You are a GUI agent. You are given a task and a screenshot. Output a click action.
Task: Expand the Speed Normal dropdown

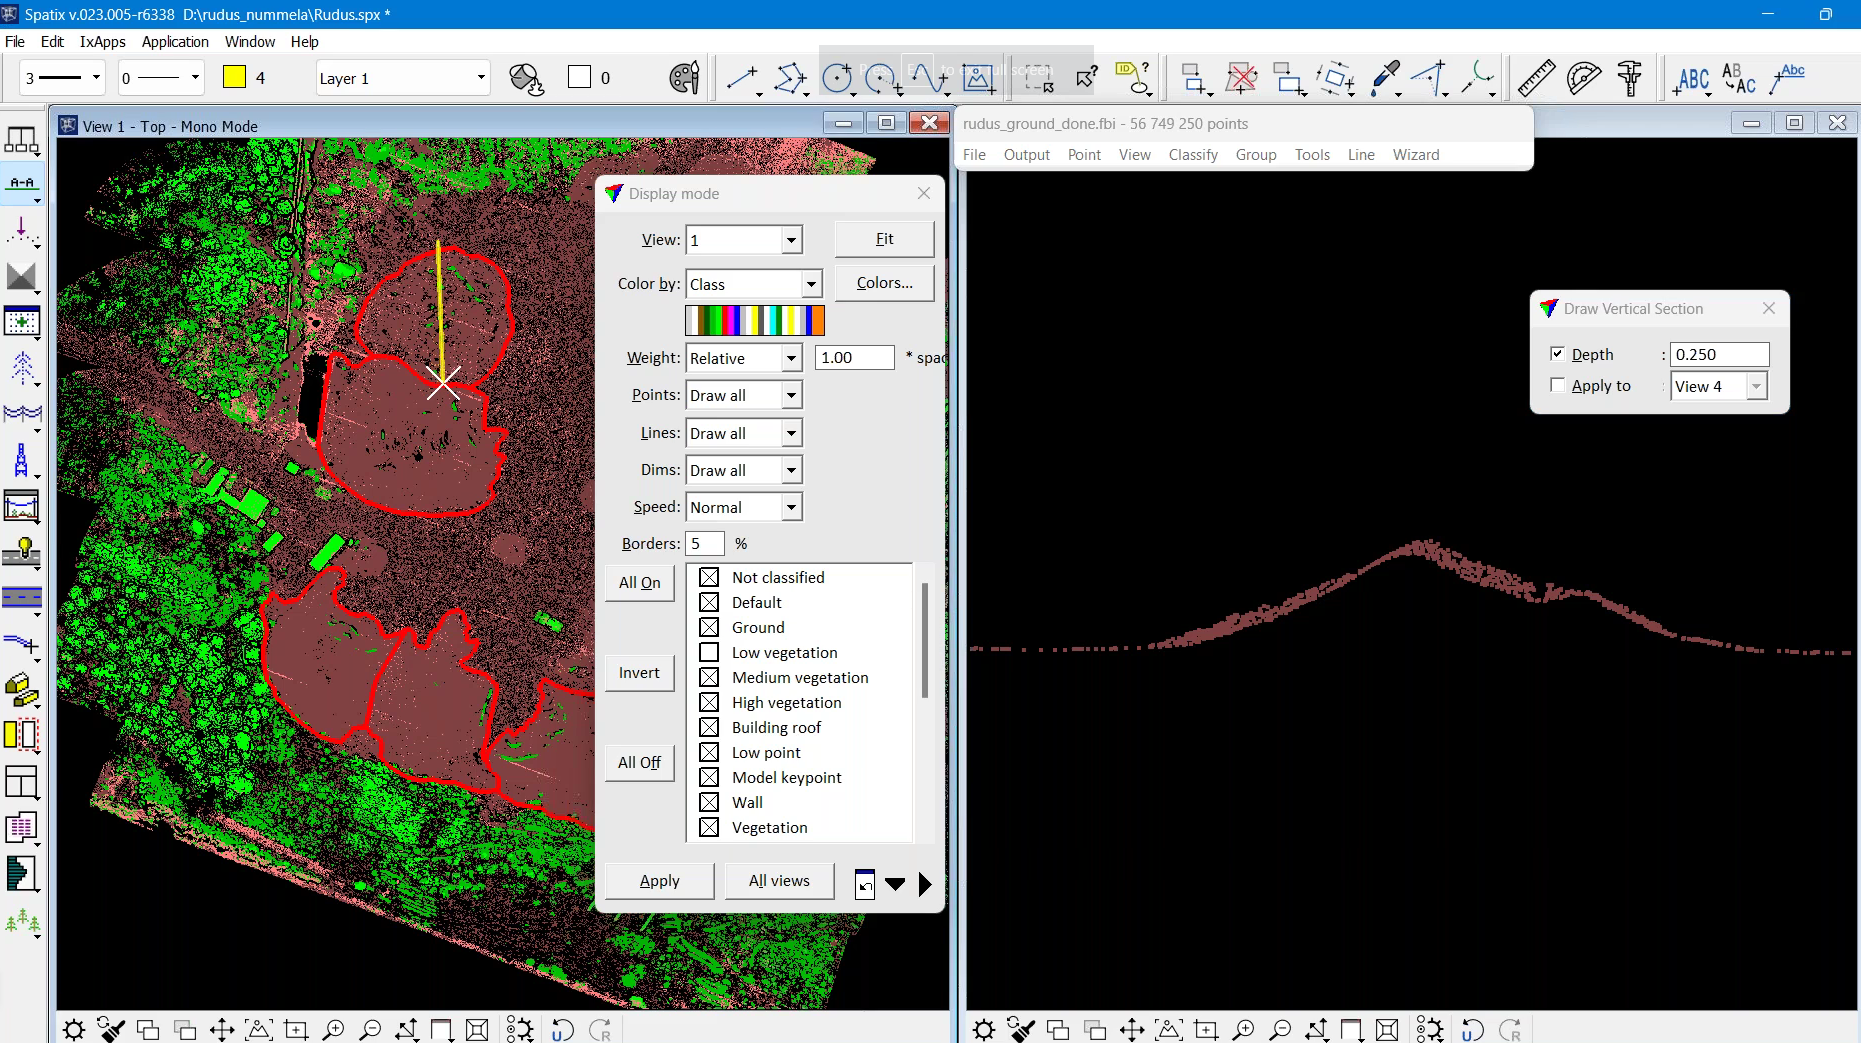coord(791,508)
